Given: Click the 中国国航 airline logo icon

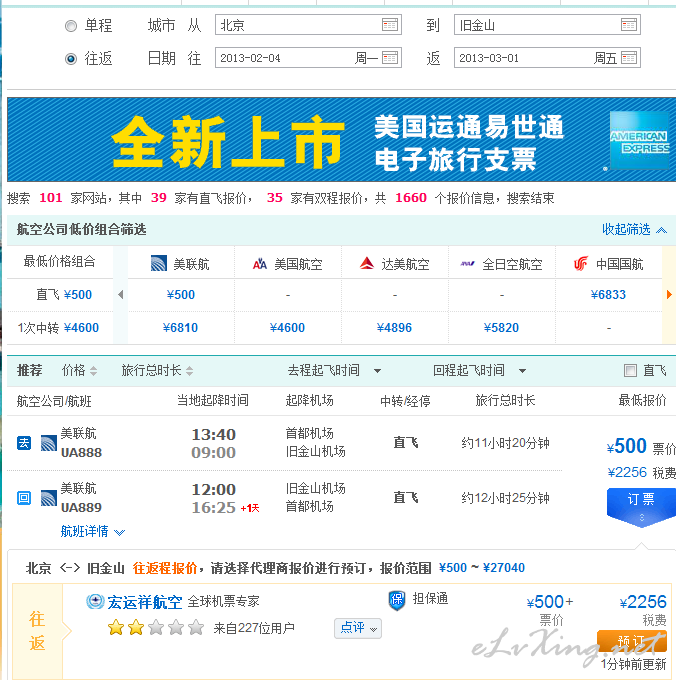Looking at the screenshot, I should click(581, 263).
